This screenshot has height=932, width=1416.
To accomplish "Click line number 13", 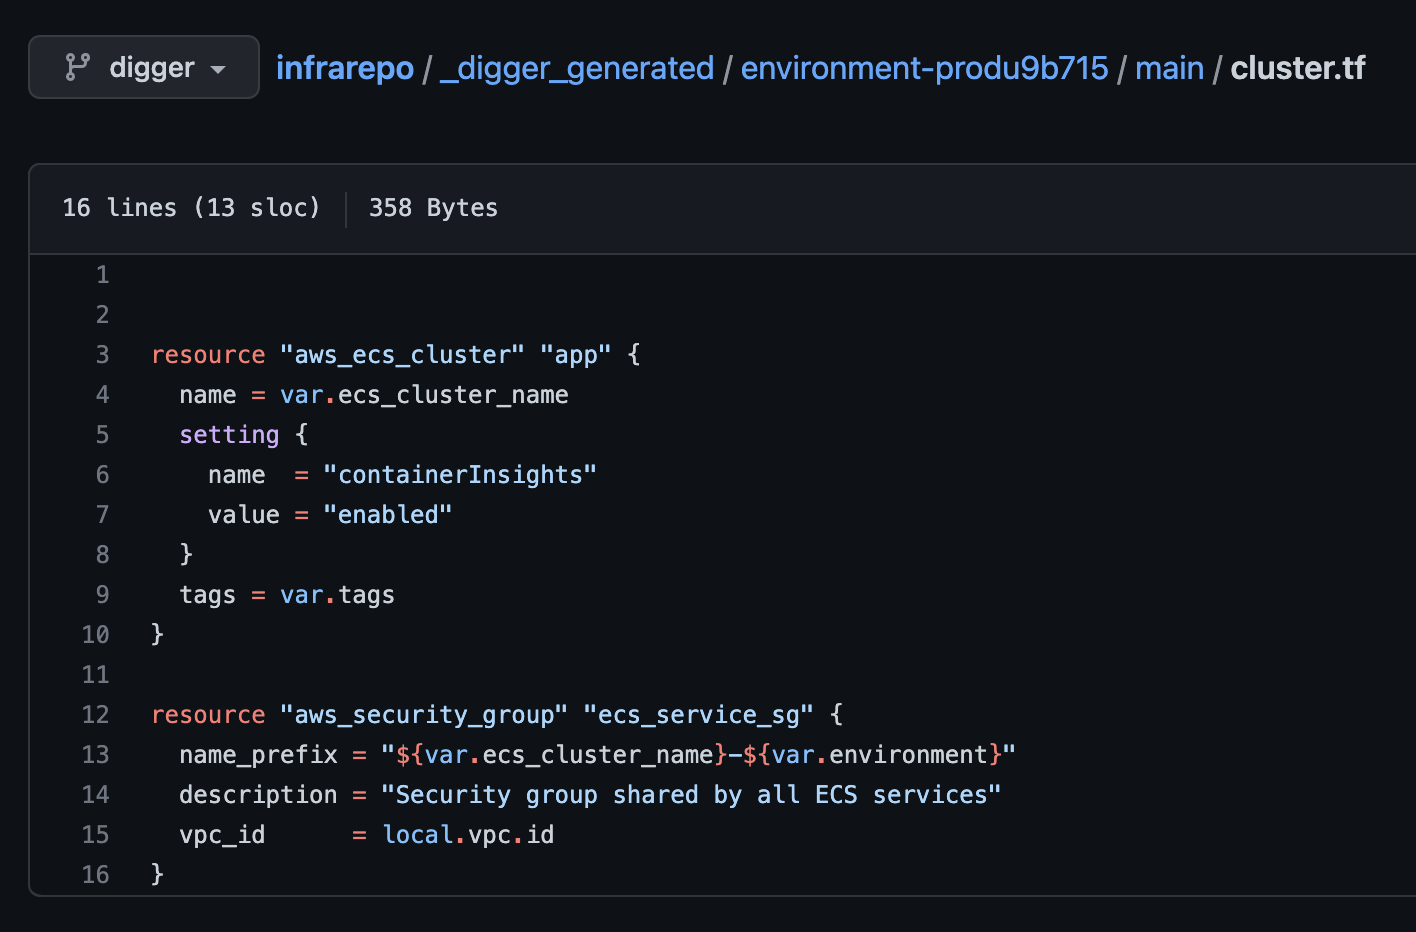I will click(x=96, y=755).
